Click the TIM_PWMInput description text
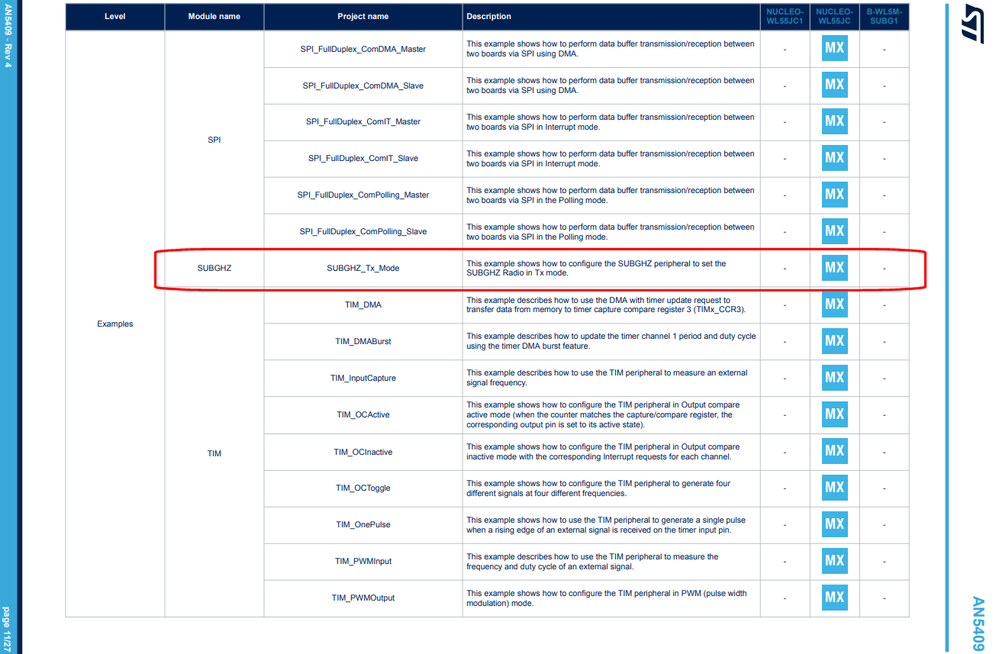The width and height of the screenshot is (999, 654). [x=593, y=562]
